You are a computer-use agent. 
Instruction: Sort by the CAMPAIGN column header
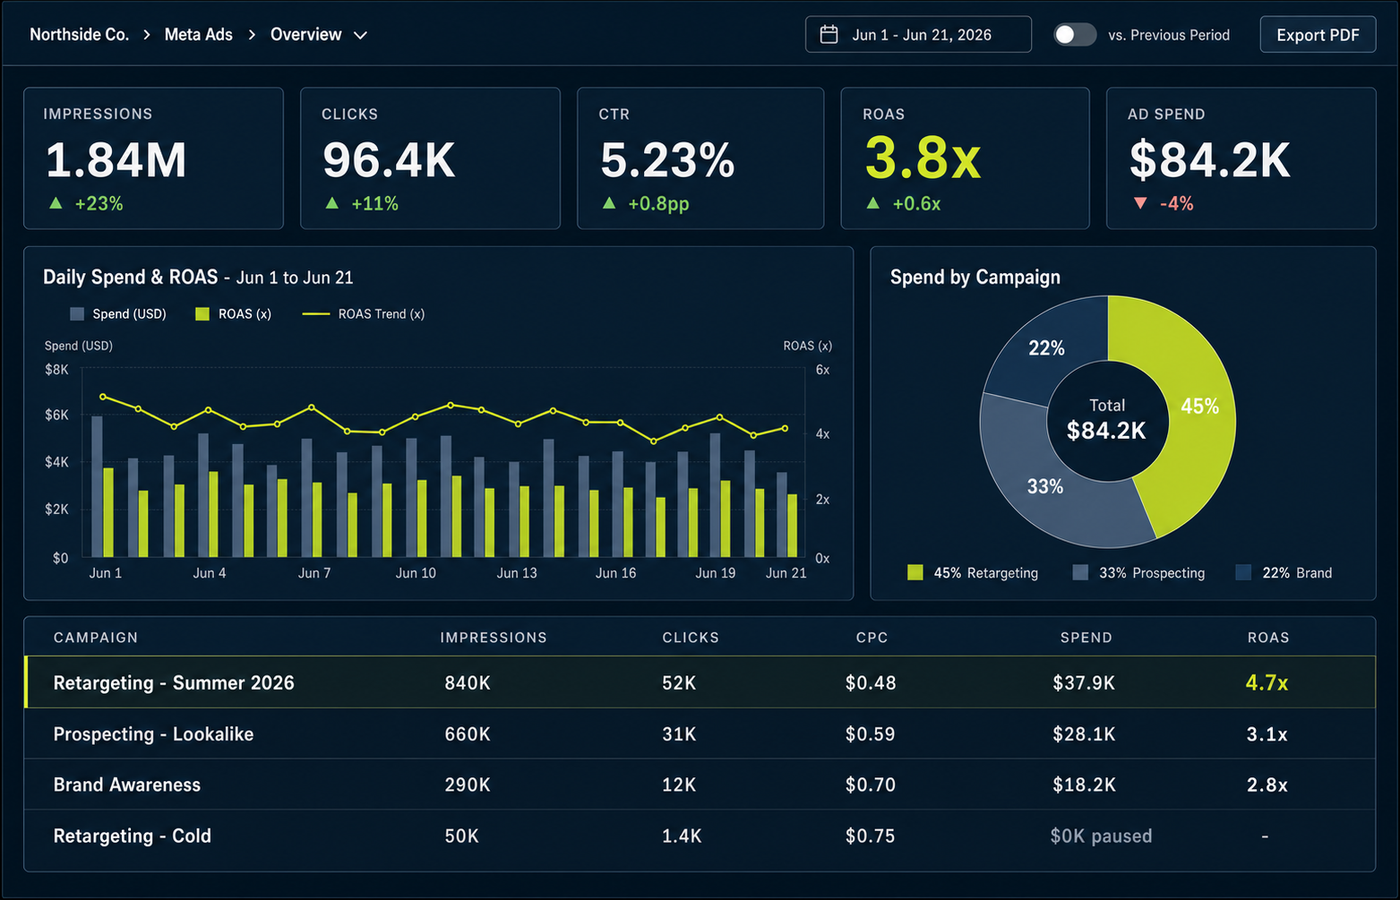point(96,637)
